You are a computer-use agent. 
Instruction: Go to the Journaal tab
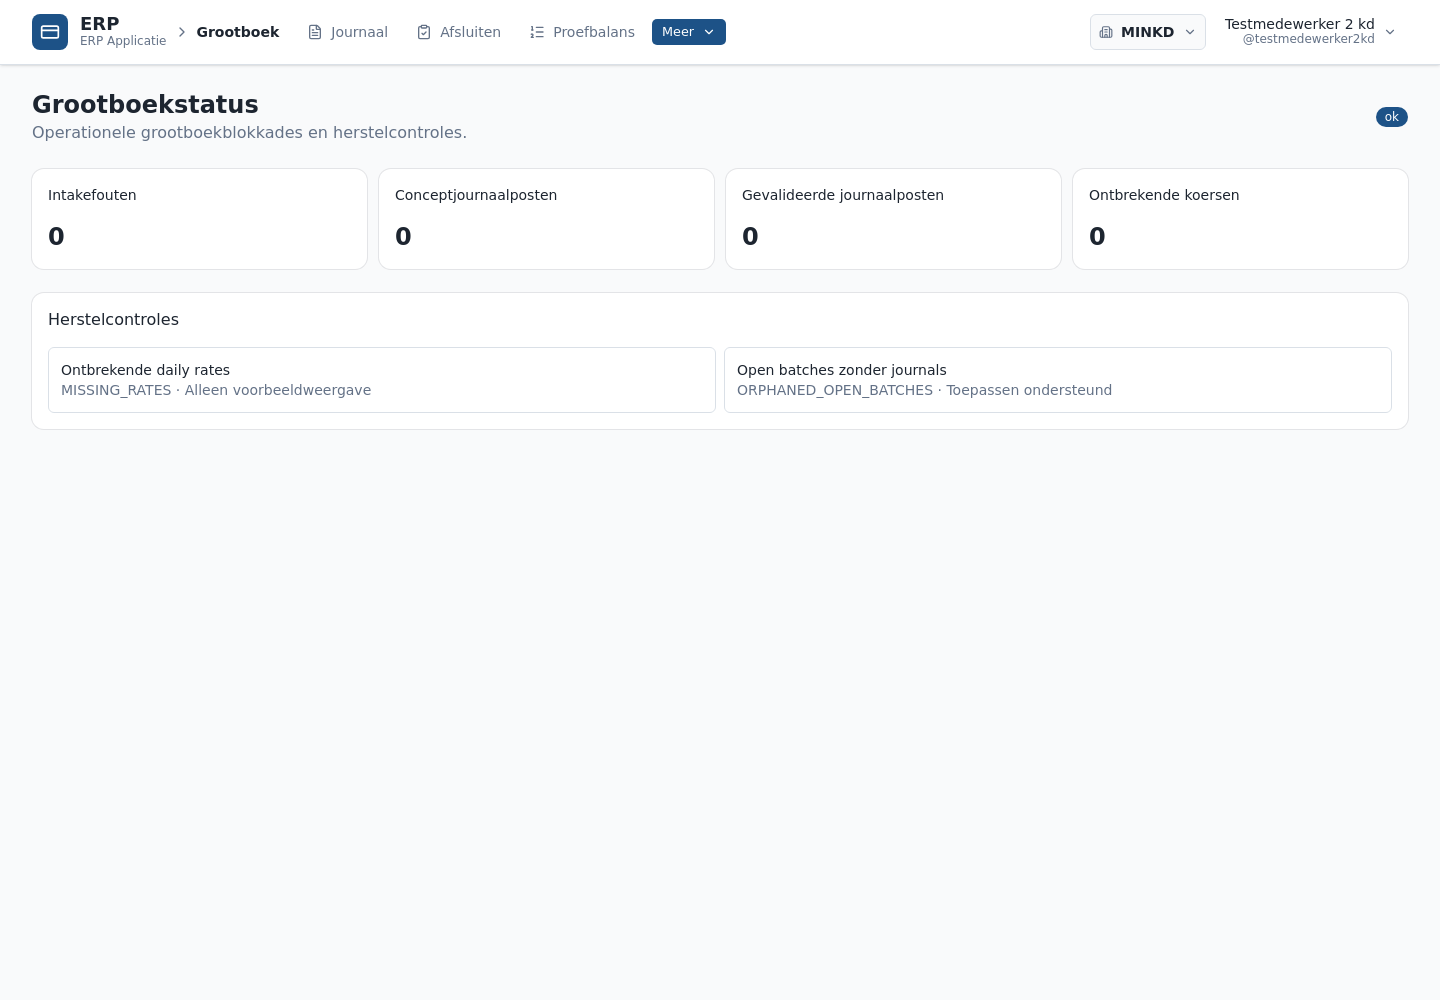pos(348,32)
